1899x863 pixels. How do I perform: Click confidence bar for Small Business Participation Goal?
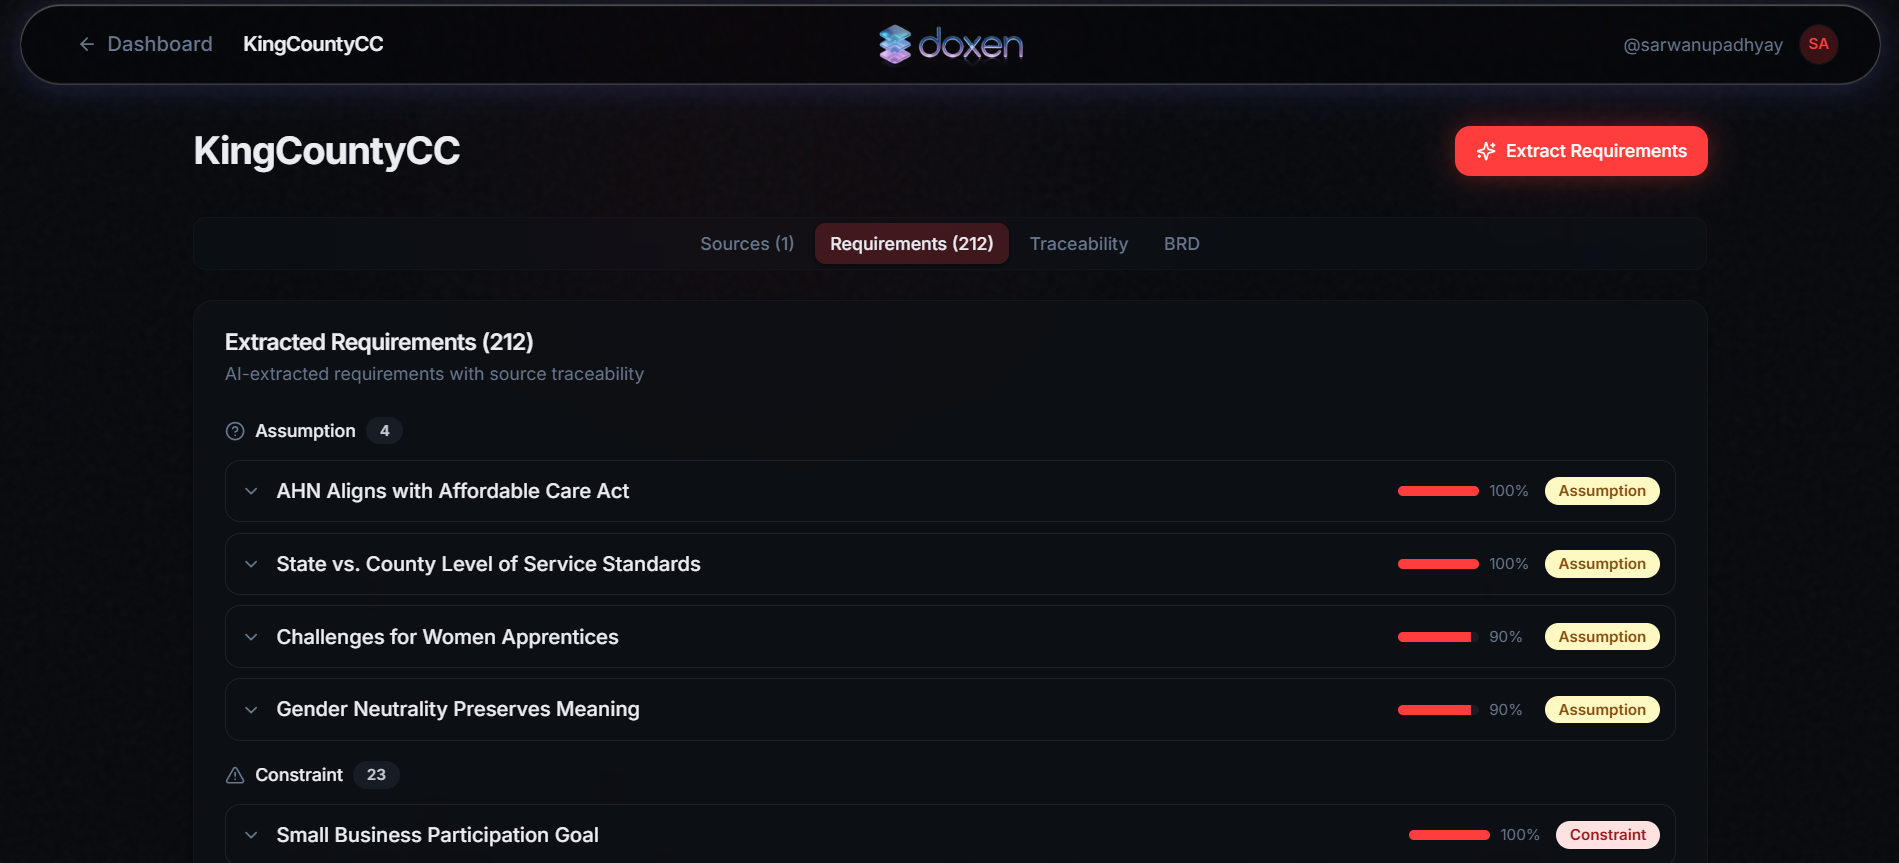[x=1449, y=835]
